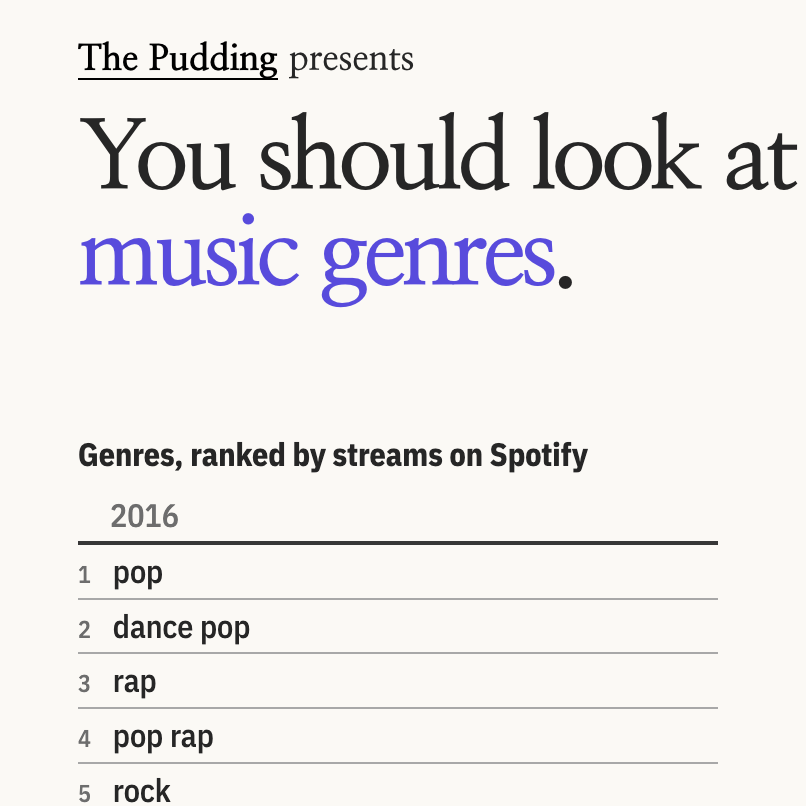This screenshot has width=806, height=806.
Task: Click the 2016 year column header
Action: click(x=144, y=516)
